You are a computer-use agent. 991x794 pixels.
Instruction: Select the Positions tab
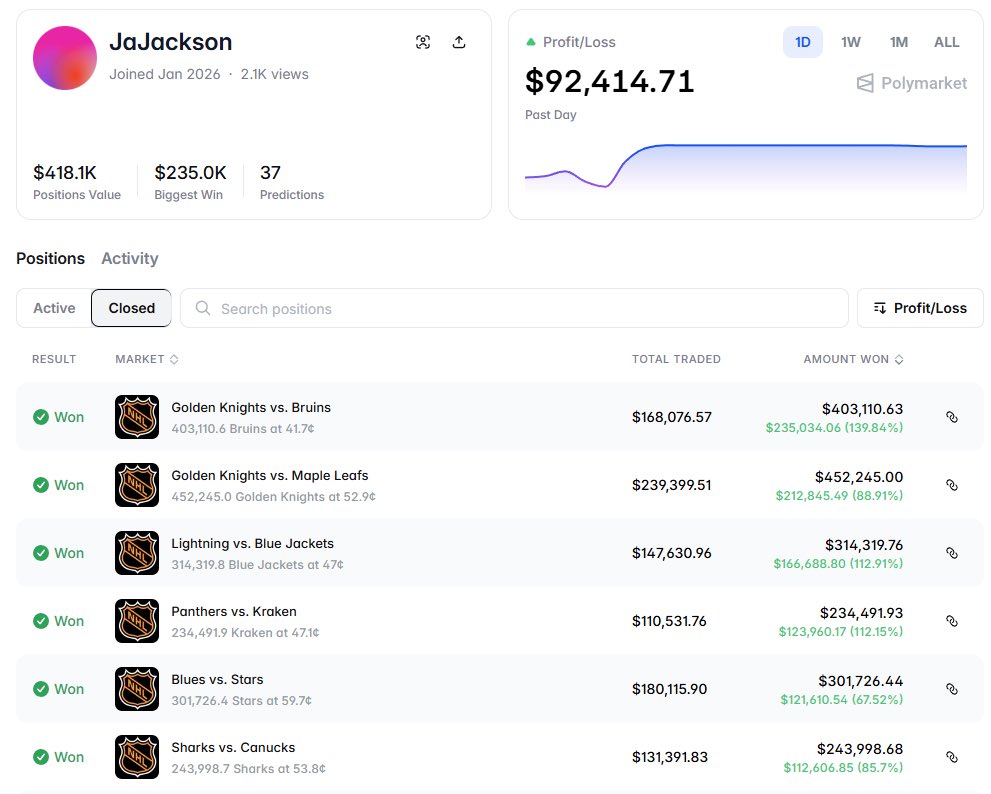[50, 258]
